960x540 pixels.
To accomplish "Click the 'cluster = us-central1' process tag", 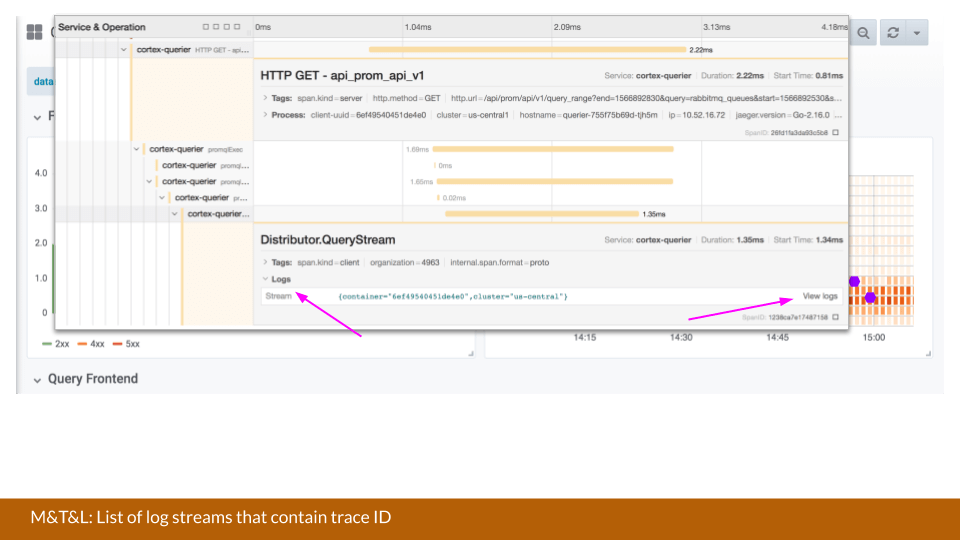I will click(472, 114).
